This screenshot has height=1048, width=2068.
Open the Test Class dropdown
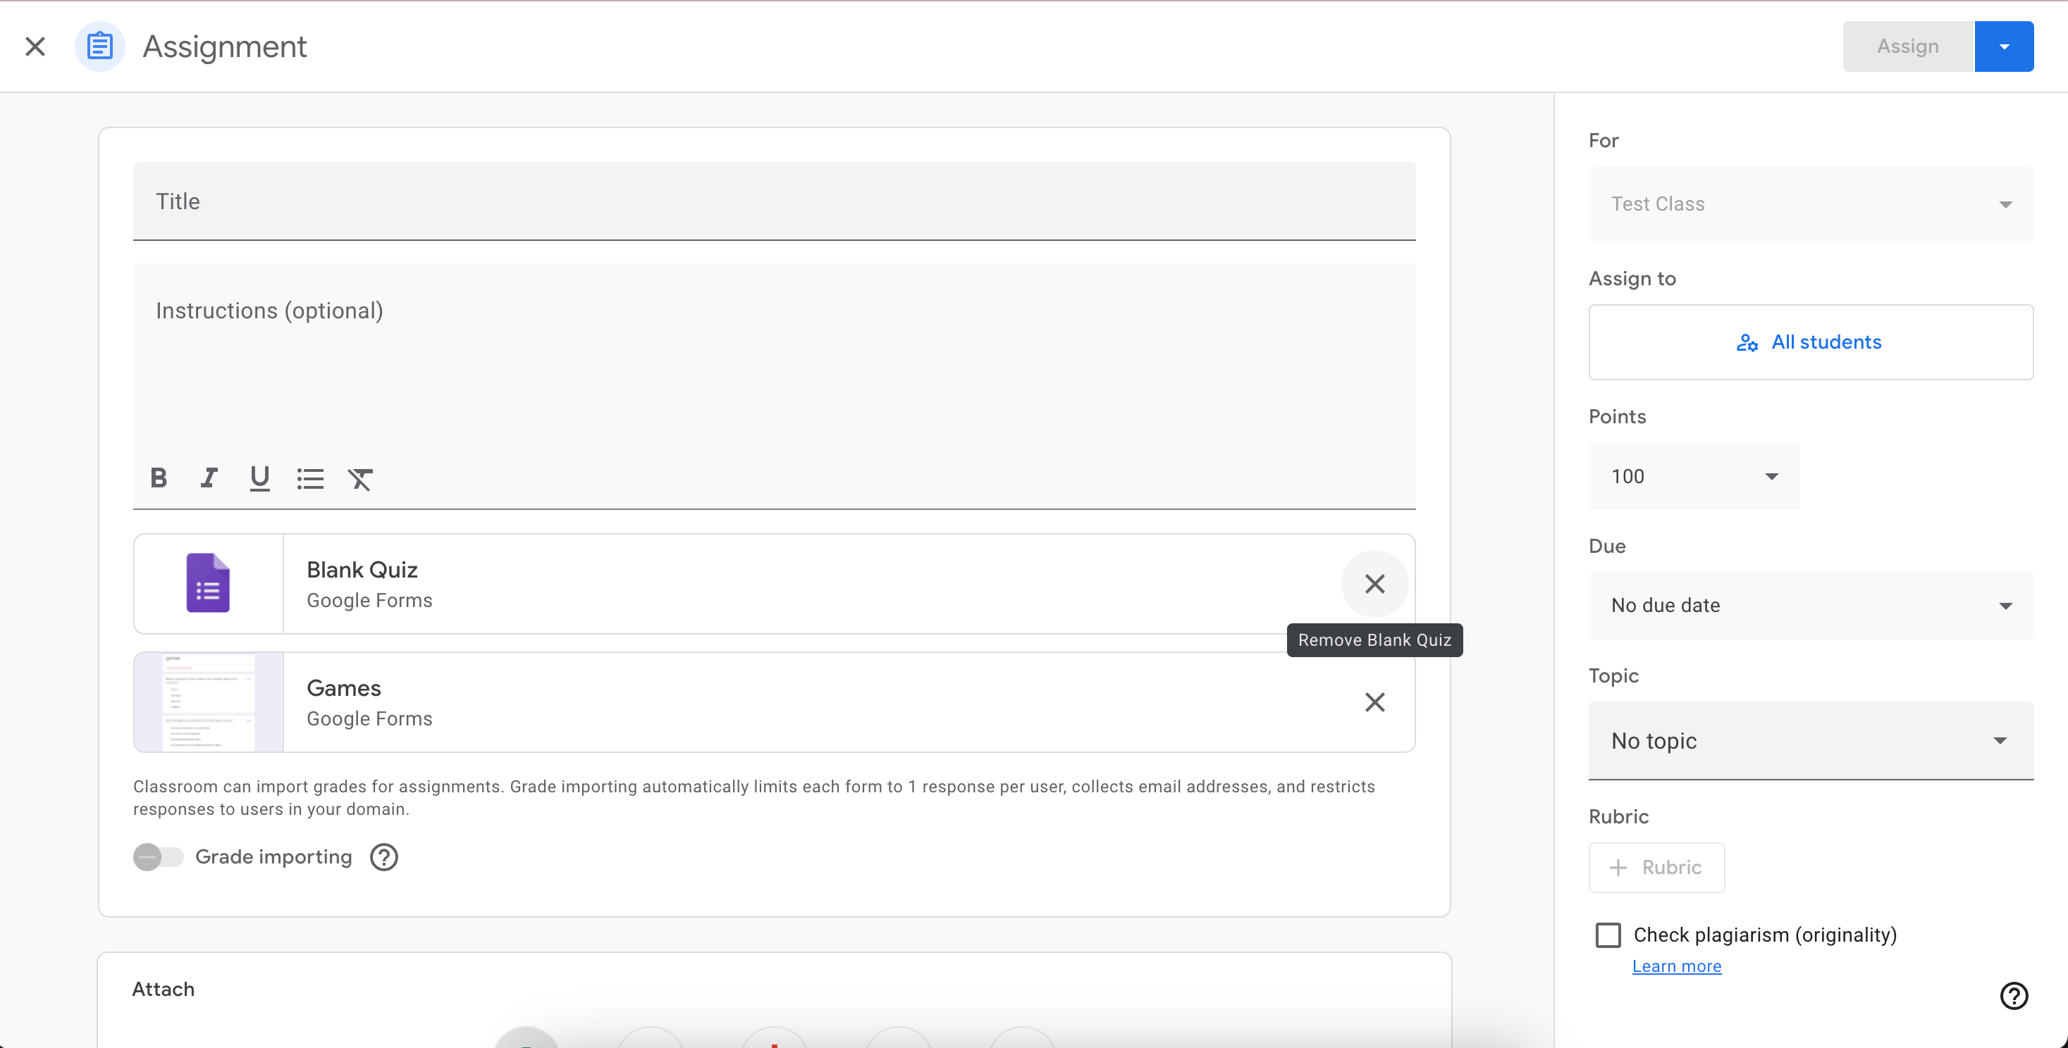pyautogui.click(x=1809, y=204)
